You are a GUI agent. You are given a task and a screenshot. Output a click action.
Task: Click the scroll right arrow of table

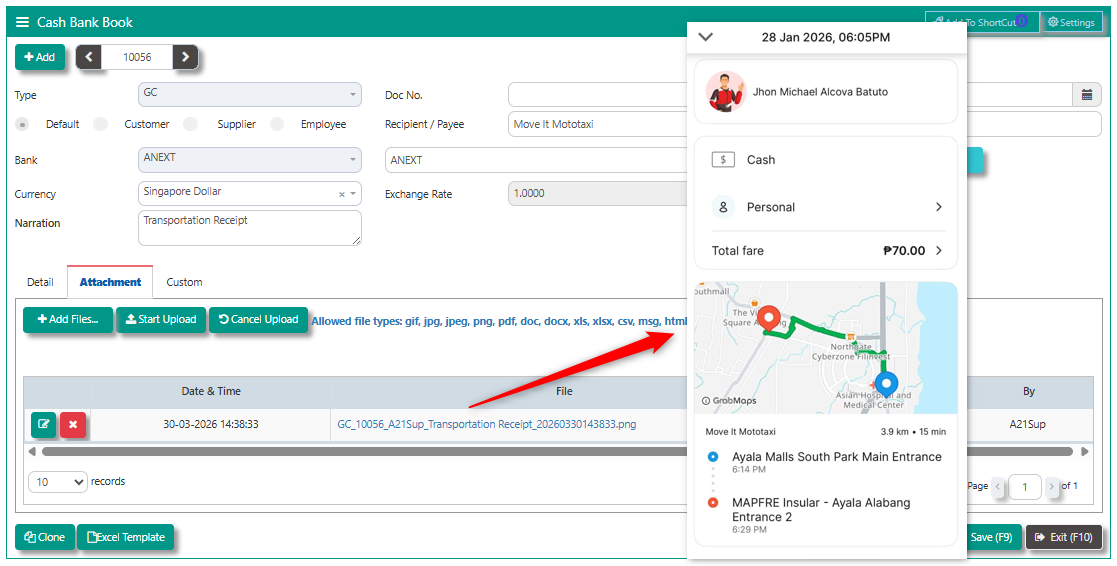(1084, 451)
